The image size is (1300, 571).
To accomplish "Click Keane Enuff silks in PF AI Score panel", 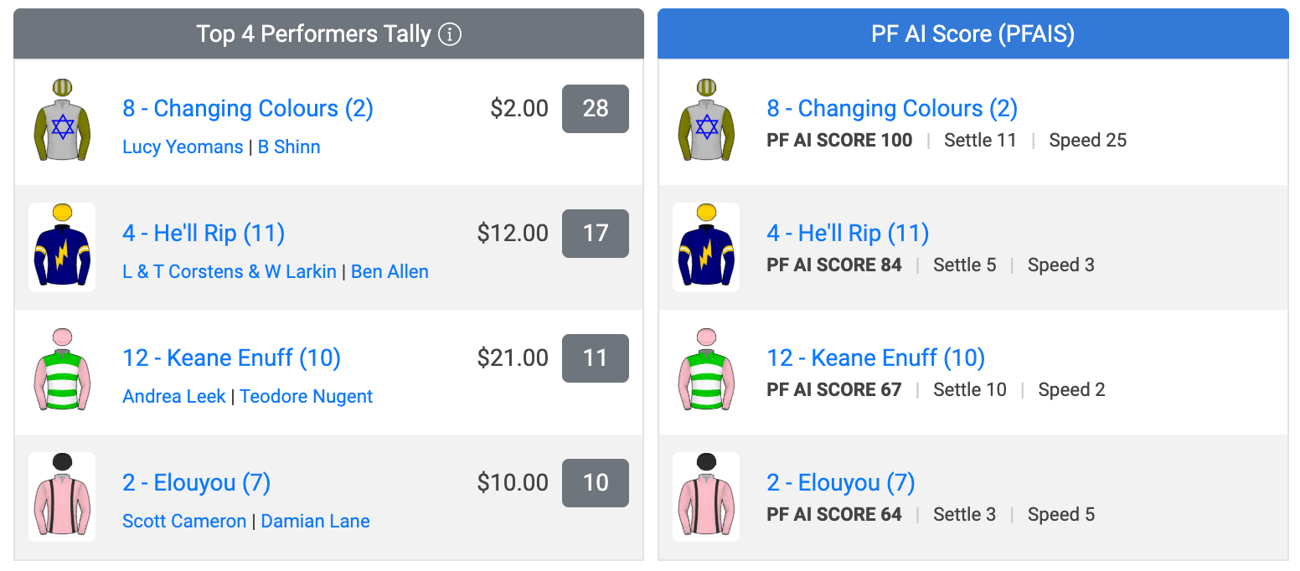I will [707, 371].
